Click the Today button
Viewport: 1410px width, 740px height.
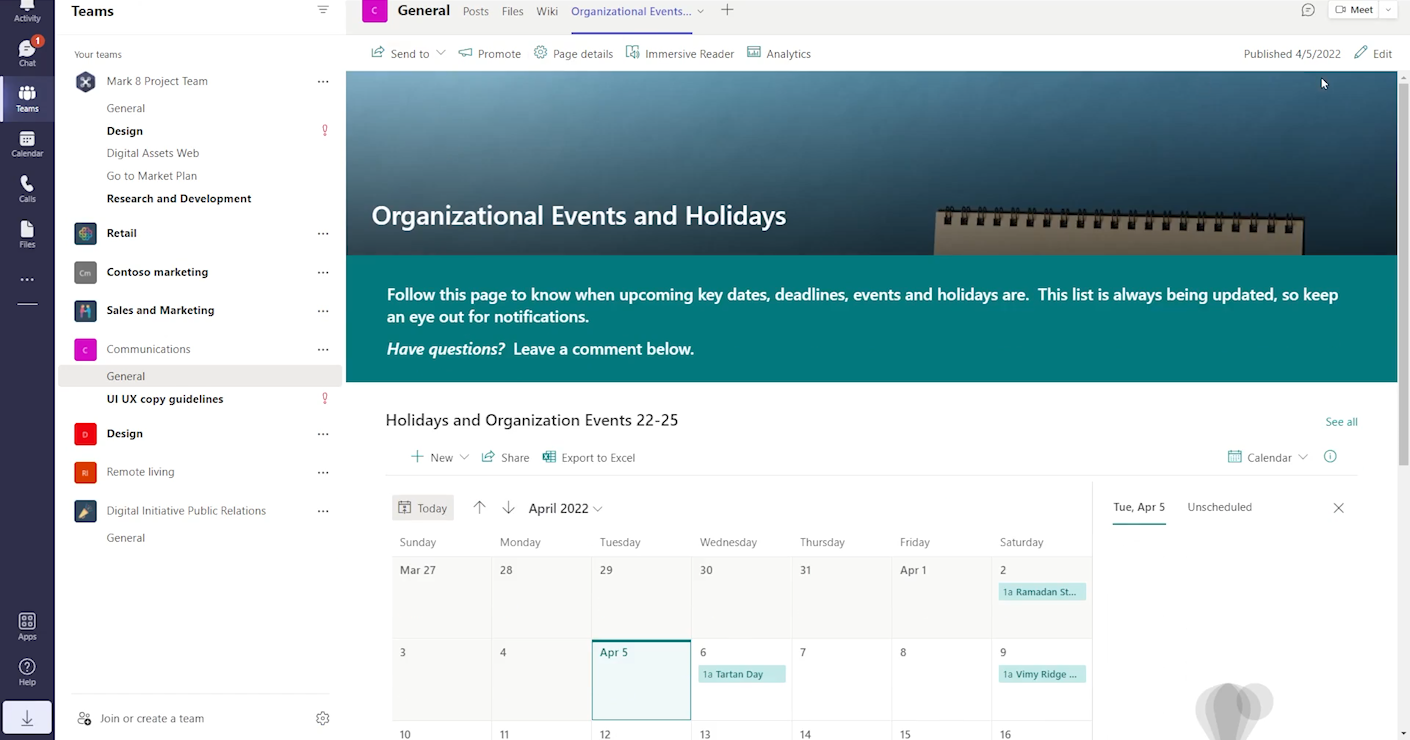click(x=423, y=508)
